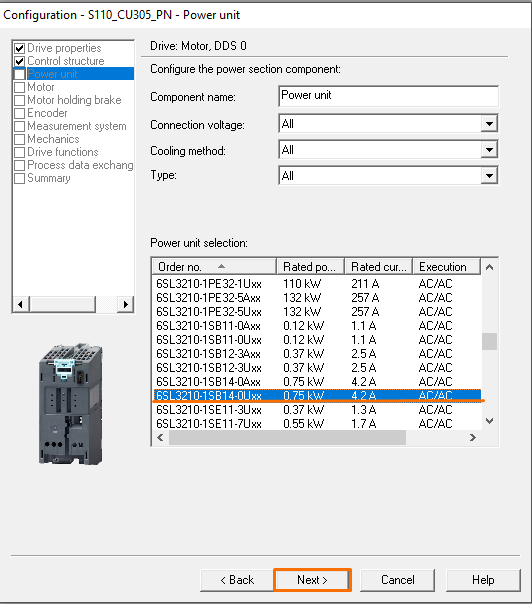Click the Component name input field
532x604 pixels.
(x=388, y=96)
